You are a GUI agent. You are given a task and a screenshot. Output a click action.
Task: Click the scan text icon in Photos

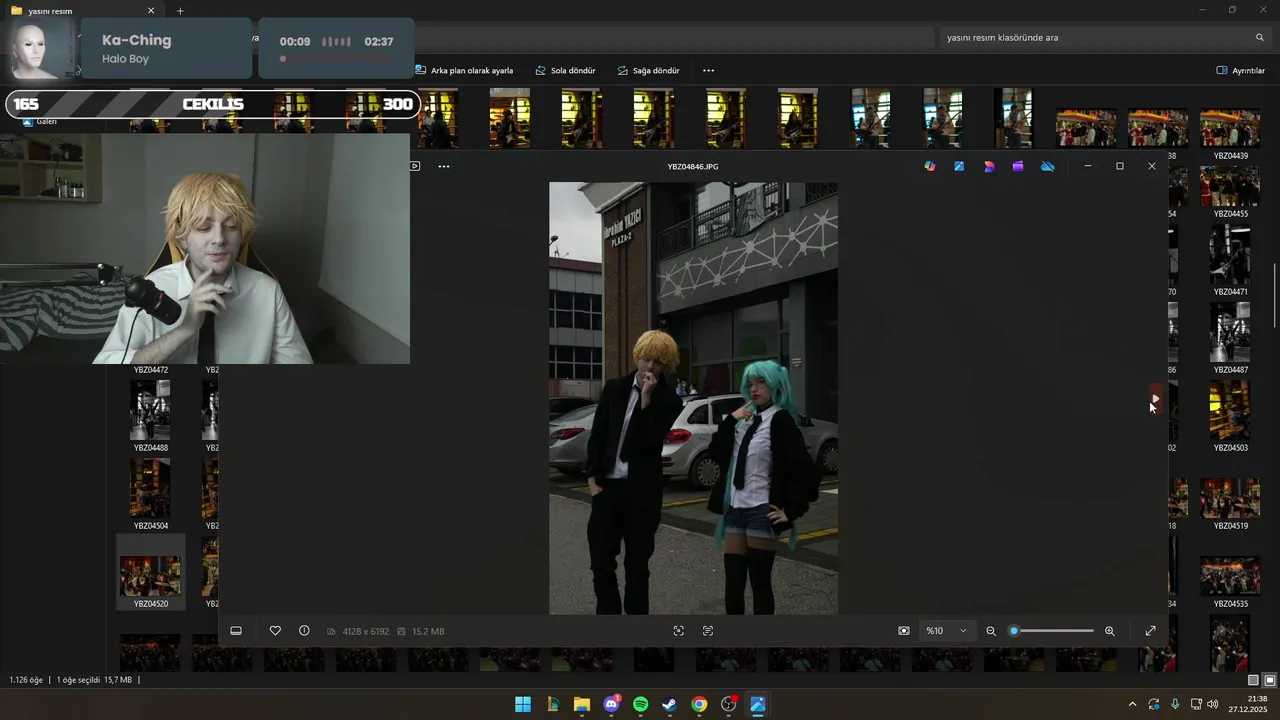[708, 631]
